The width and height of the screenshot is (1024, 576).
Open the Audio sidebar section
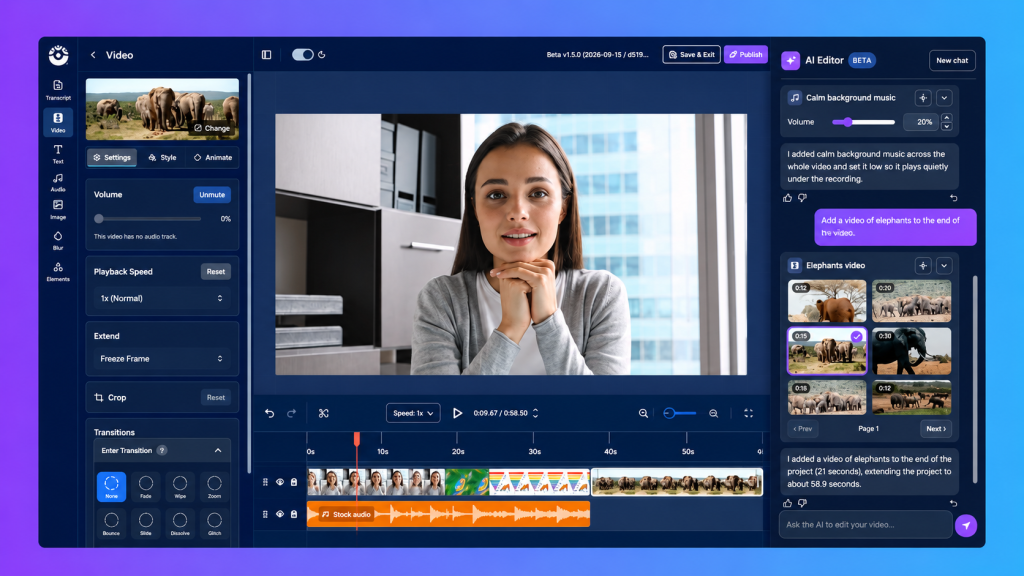click(x=58, y=182)
